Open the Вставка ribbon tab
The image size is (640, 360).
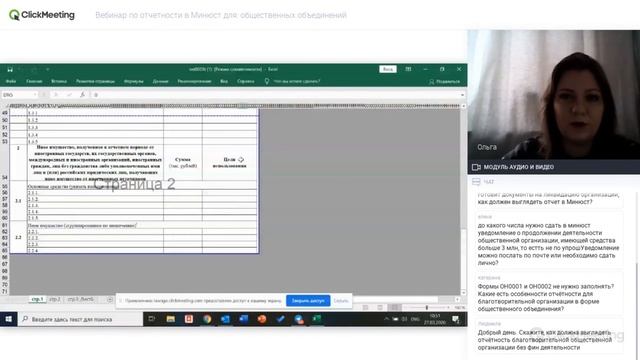click(x=59, y=81)
